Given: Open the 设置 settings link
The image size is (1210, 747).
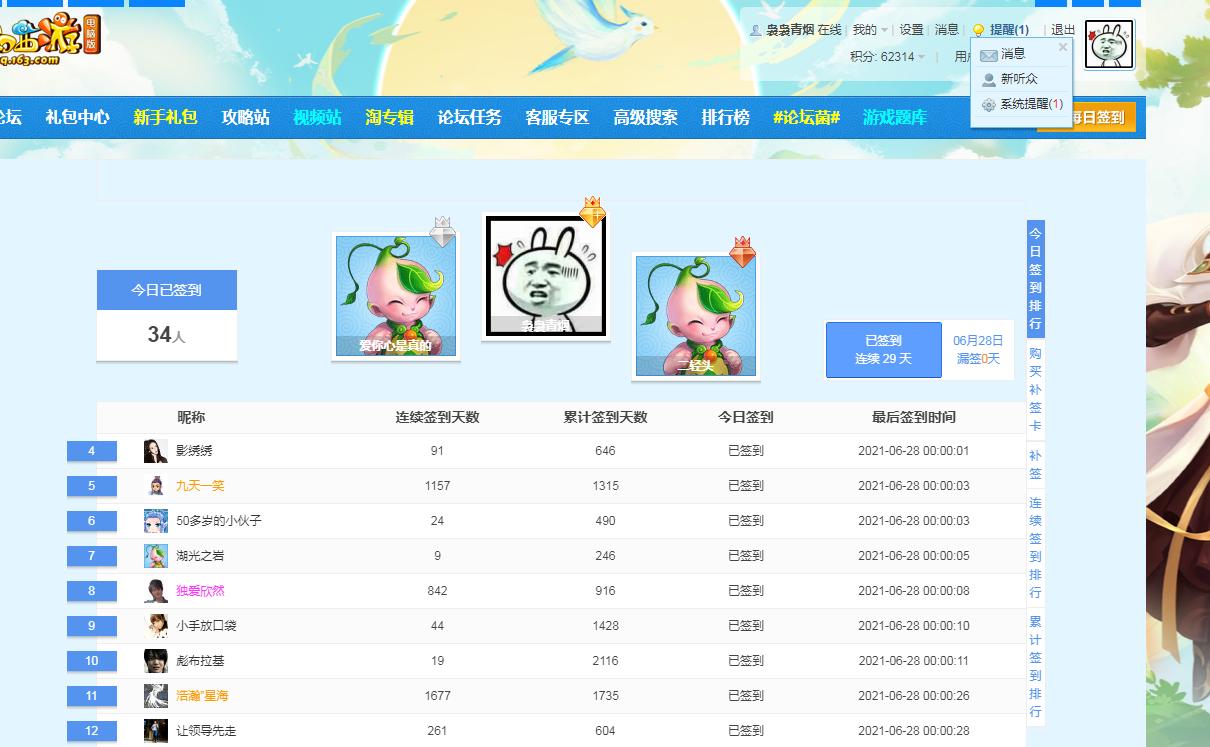Looking at the screenshot, I should (x=911, y=30).
